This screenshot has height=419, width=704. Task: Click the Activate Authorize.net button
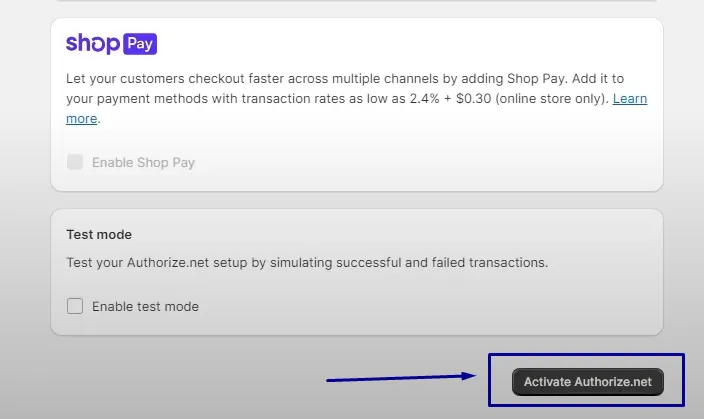[588, 382]
